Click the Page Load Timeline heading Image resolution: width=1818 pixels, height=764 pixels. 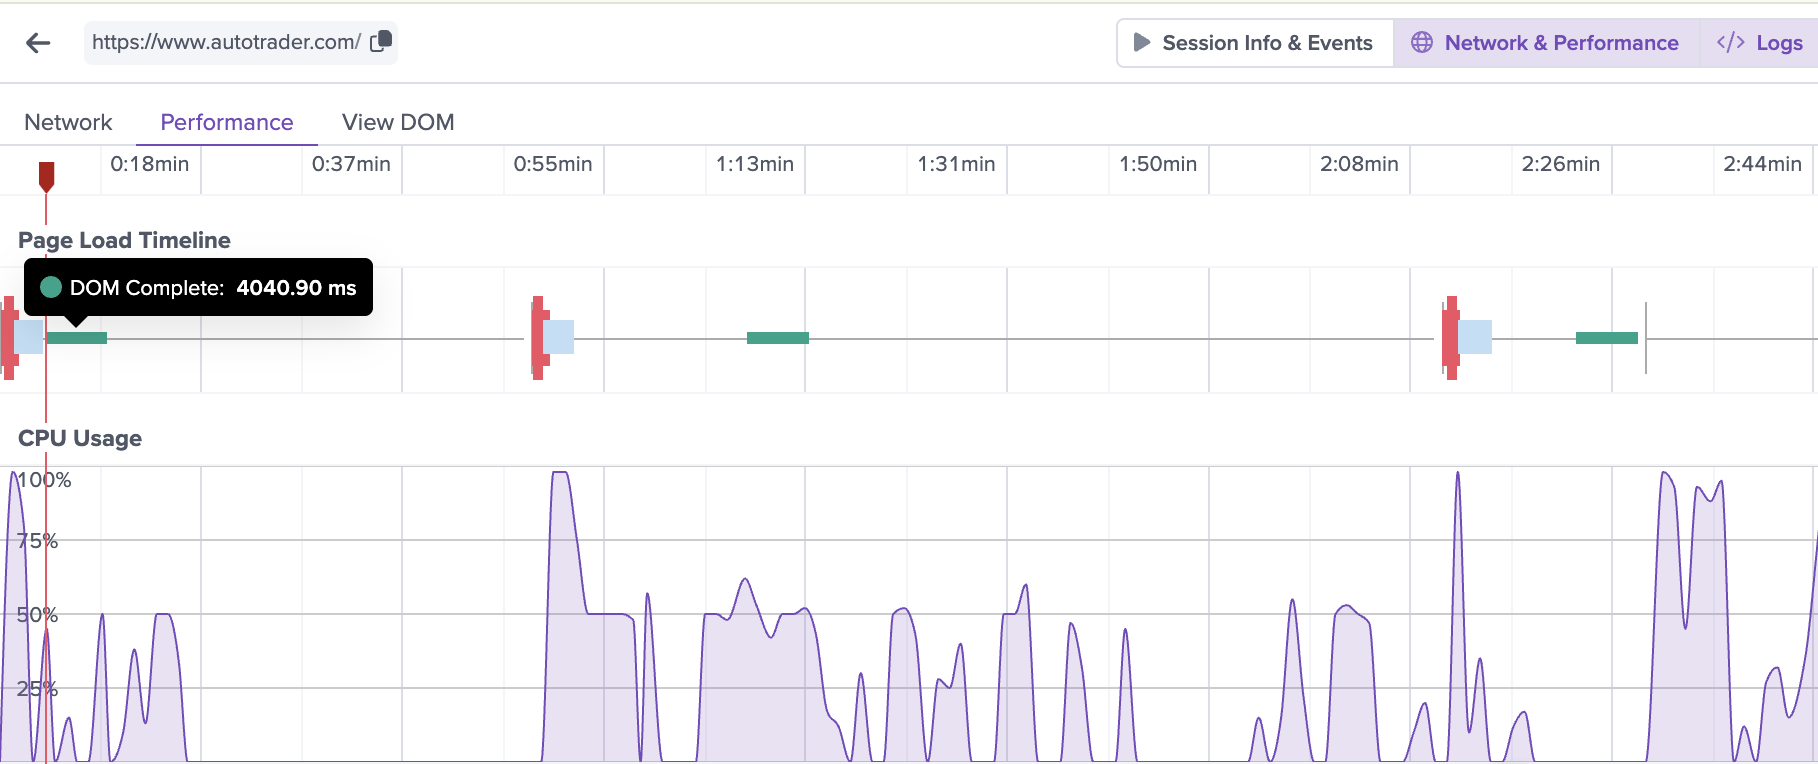124,240
